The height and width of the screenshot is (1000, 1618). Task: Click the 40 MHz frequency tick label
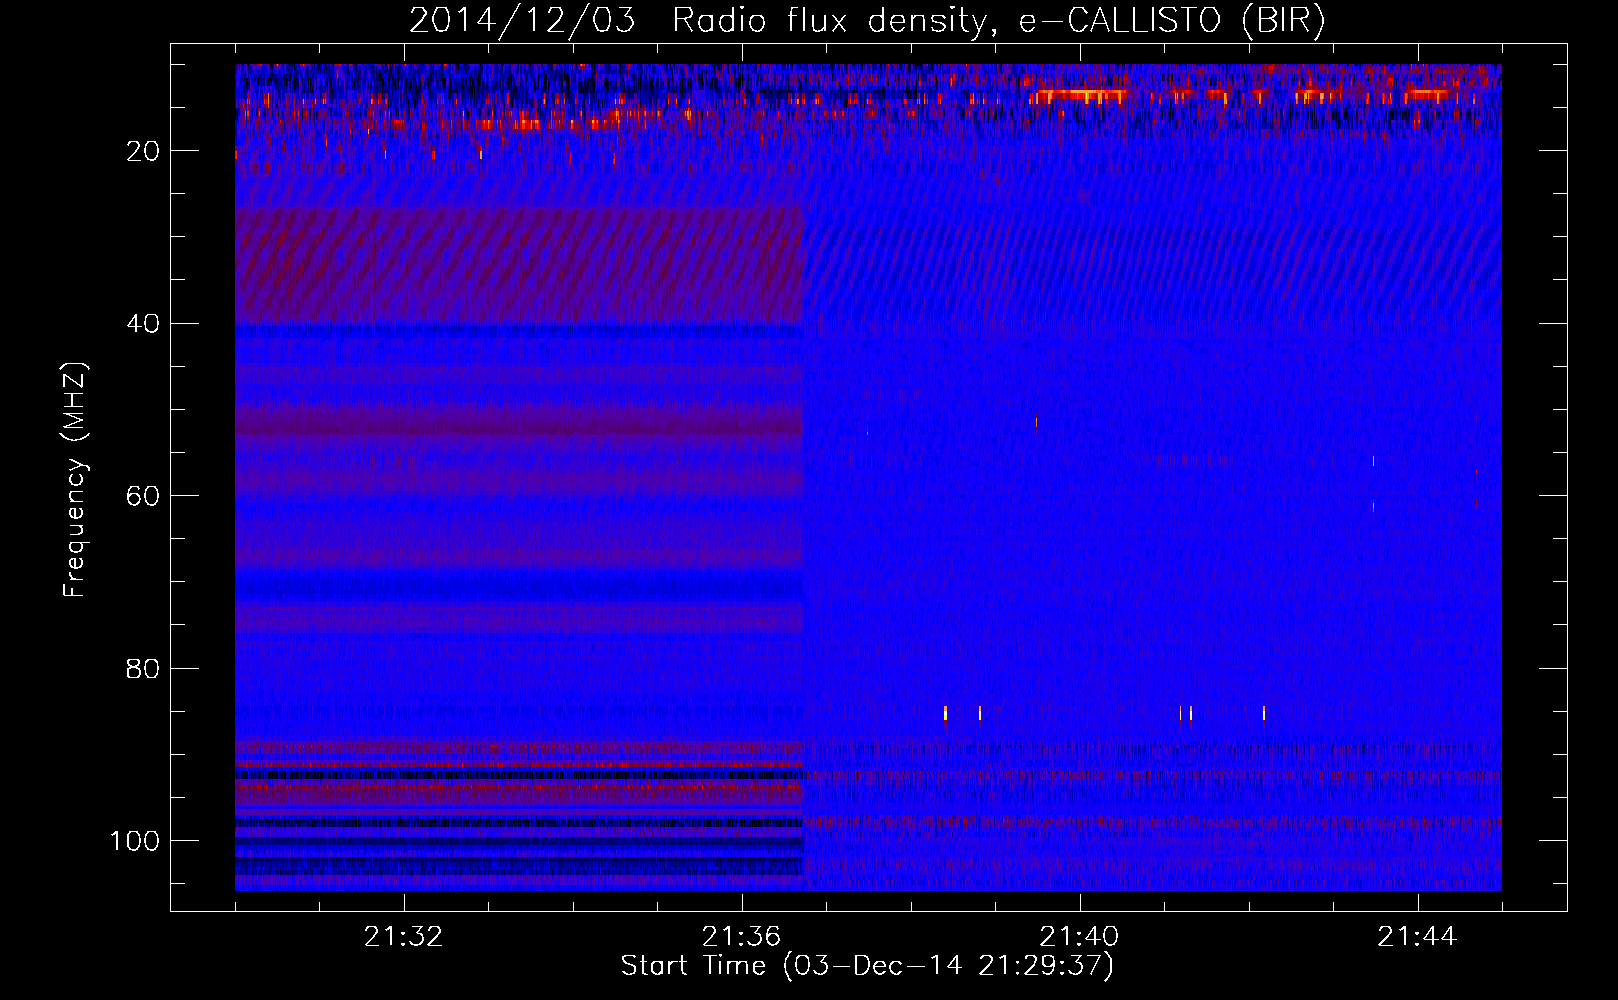click(144, 324)
